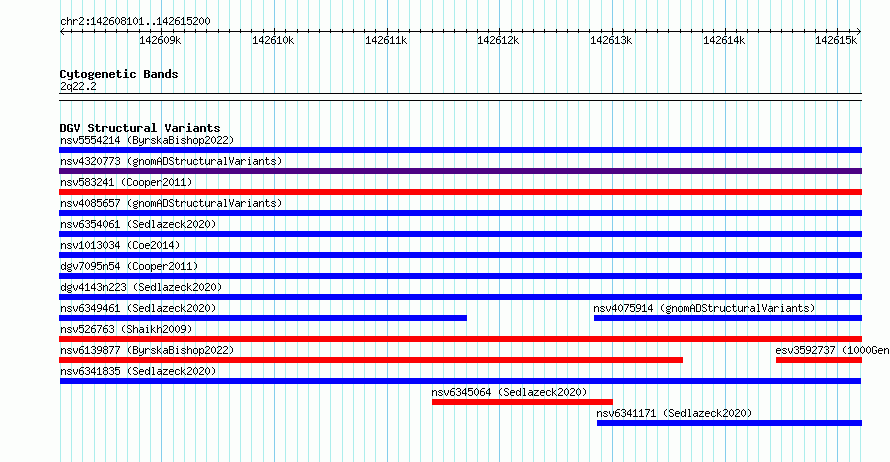890x462 pixels.
Task: Click the Cytogenetic Bands track title
Action: [119, 74]
